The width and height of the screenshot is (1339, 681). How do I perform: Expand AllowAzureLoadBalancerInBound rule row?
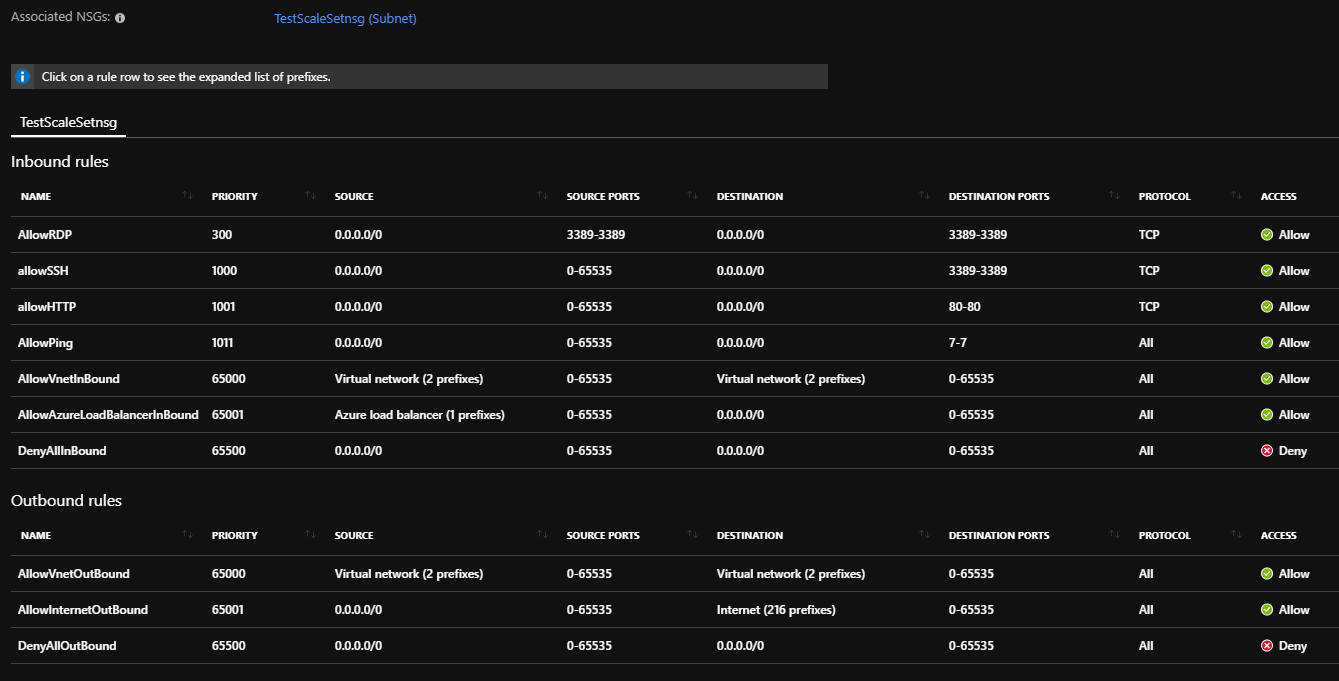coord(108,415)
